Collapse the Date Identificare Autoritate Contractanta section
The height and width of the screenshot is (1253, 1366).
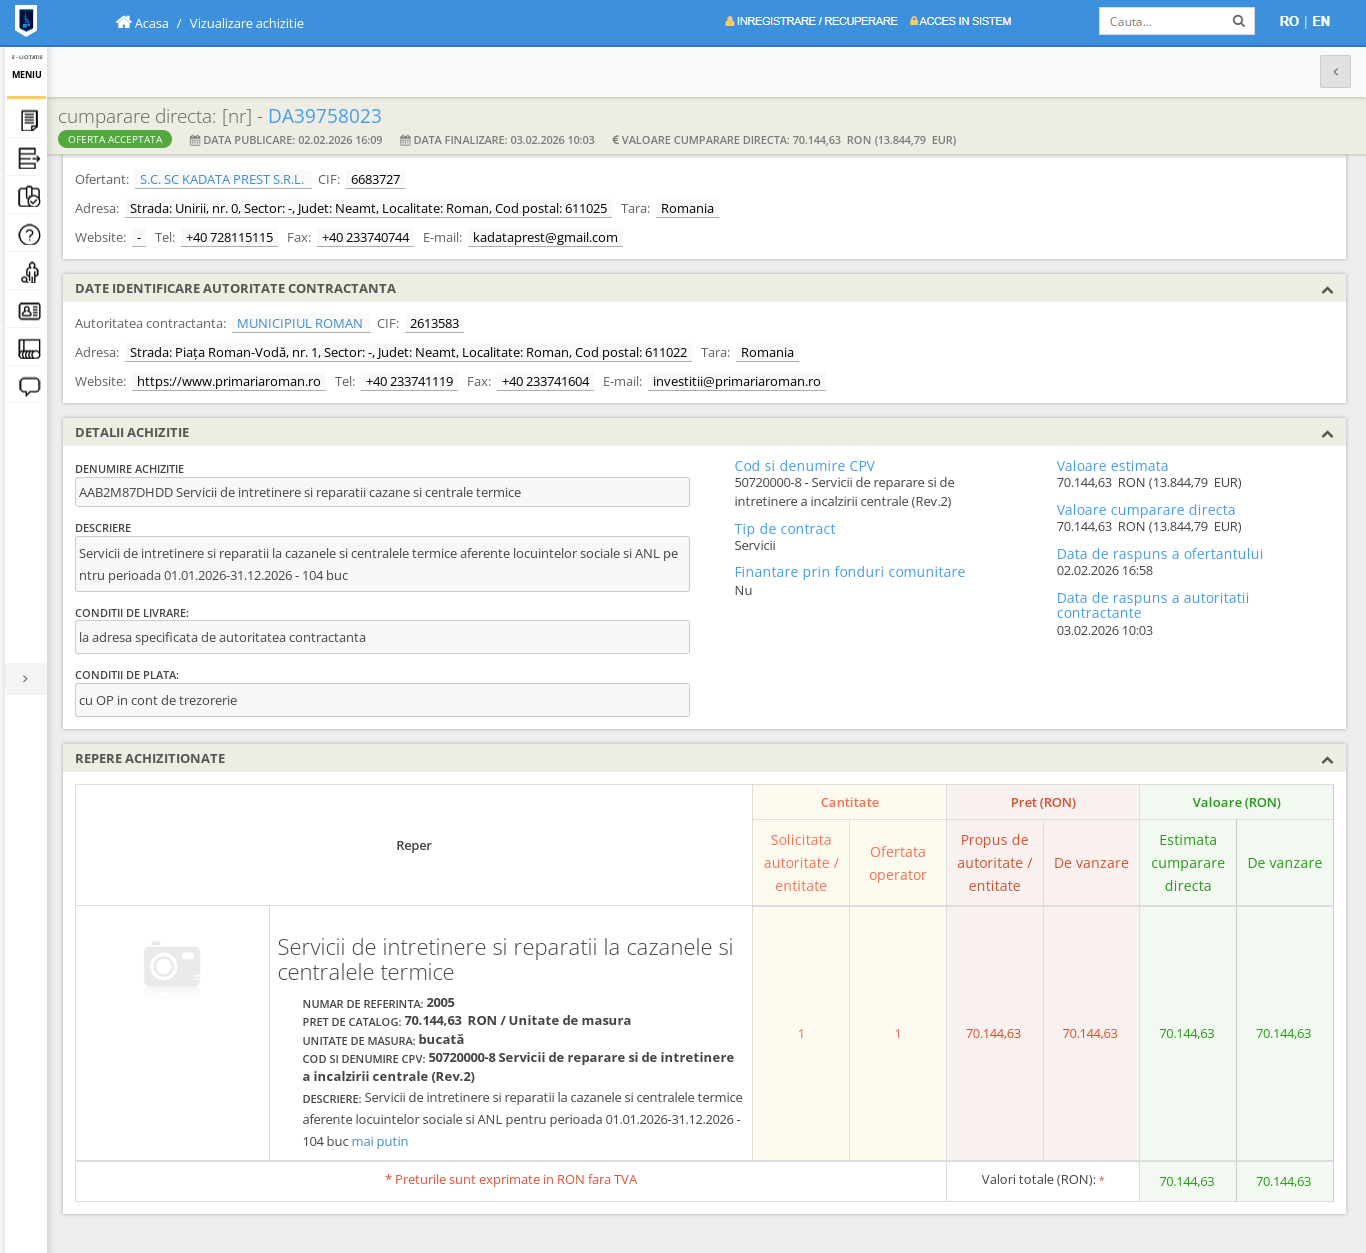coord(1327,290)
